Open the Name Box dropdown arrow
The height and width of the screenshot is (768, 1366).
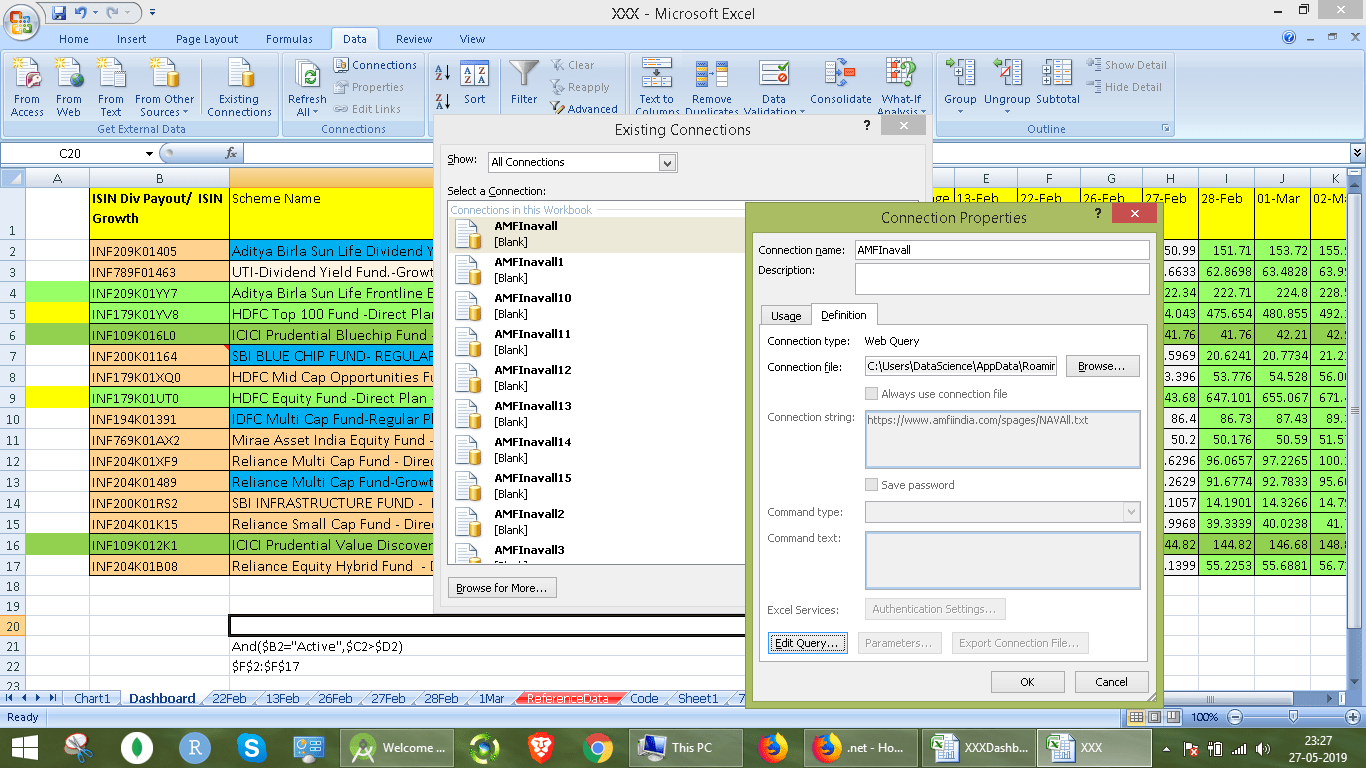[150, 153]
